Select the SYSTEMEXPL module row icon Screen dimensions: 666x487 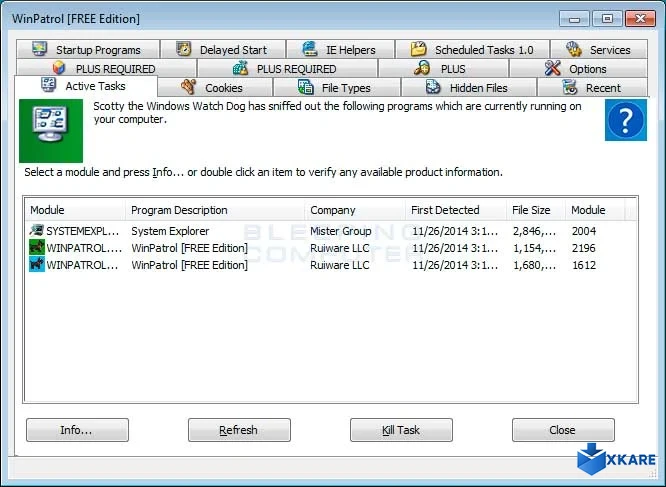37,231
